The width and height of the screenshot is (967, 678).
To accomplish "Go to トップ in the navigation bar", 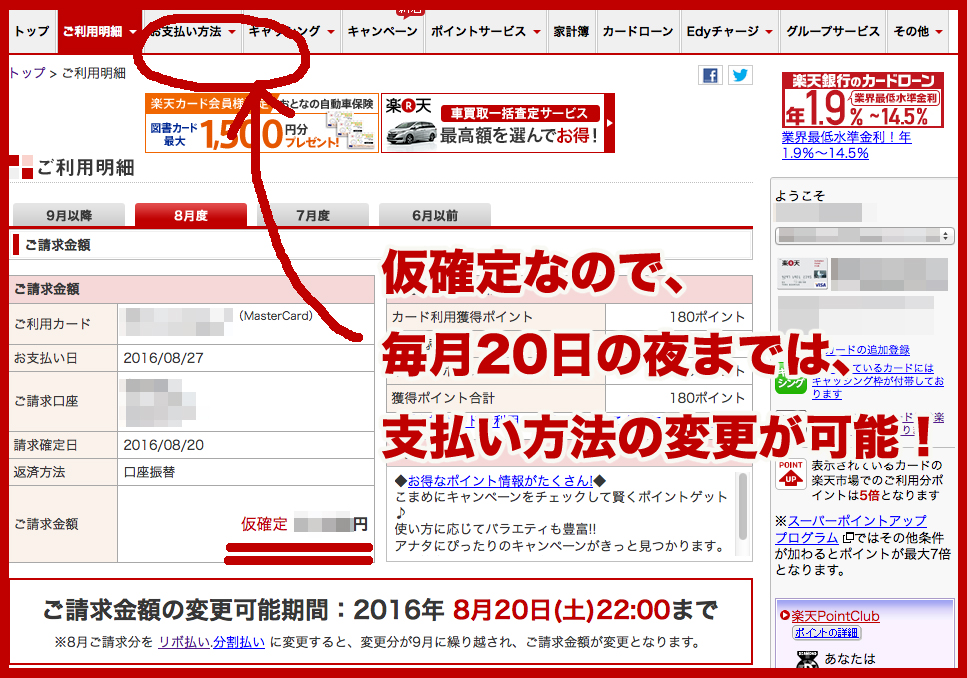I will pyautogui.click(x=31, y=31).
